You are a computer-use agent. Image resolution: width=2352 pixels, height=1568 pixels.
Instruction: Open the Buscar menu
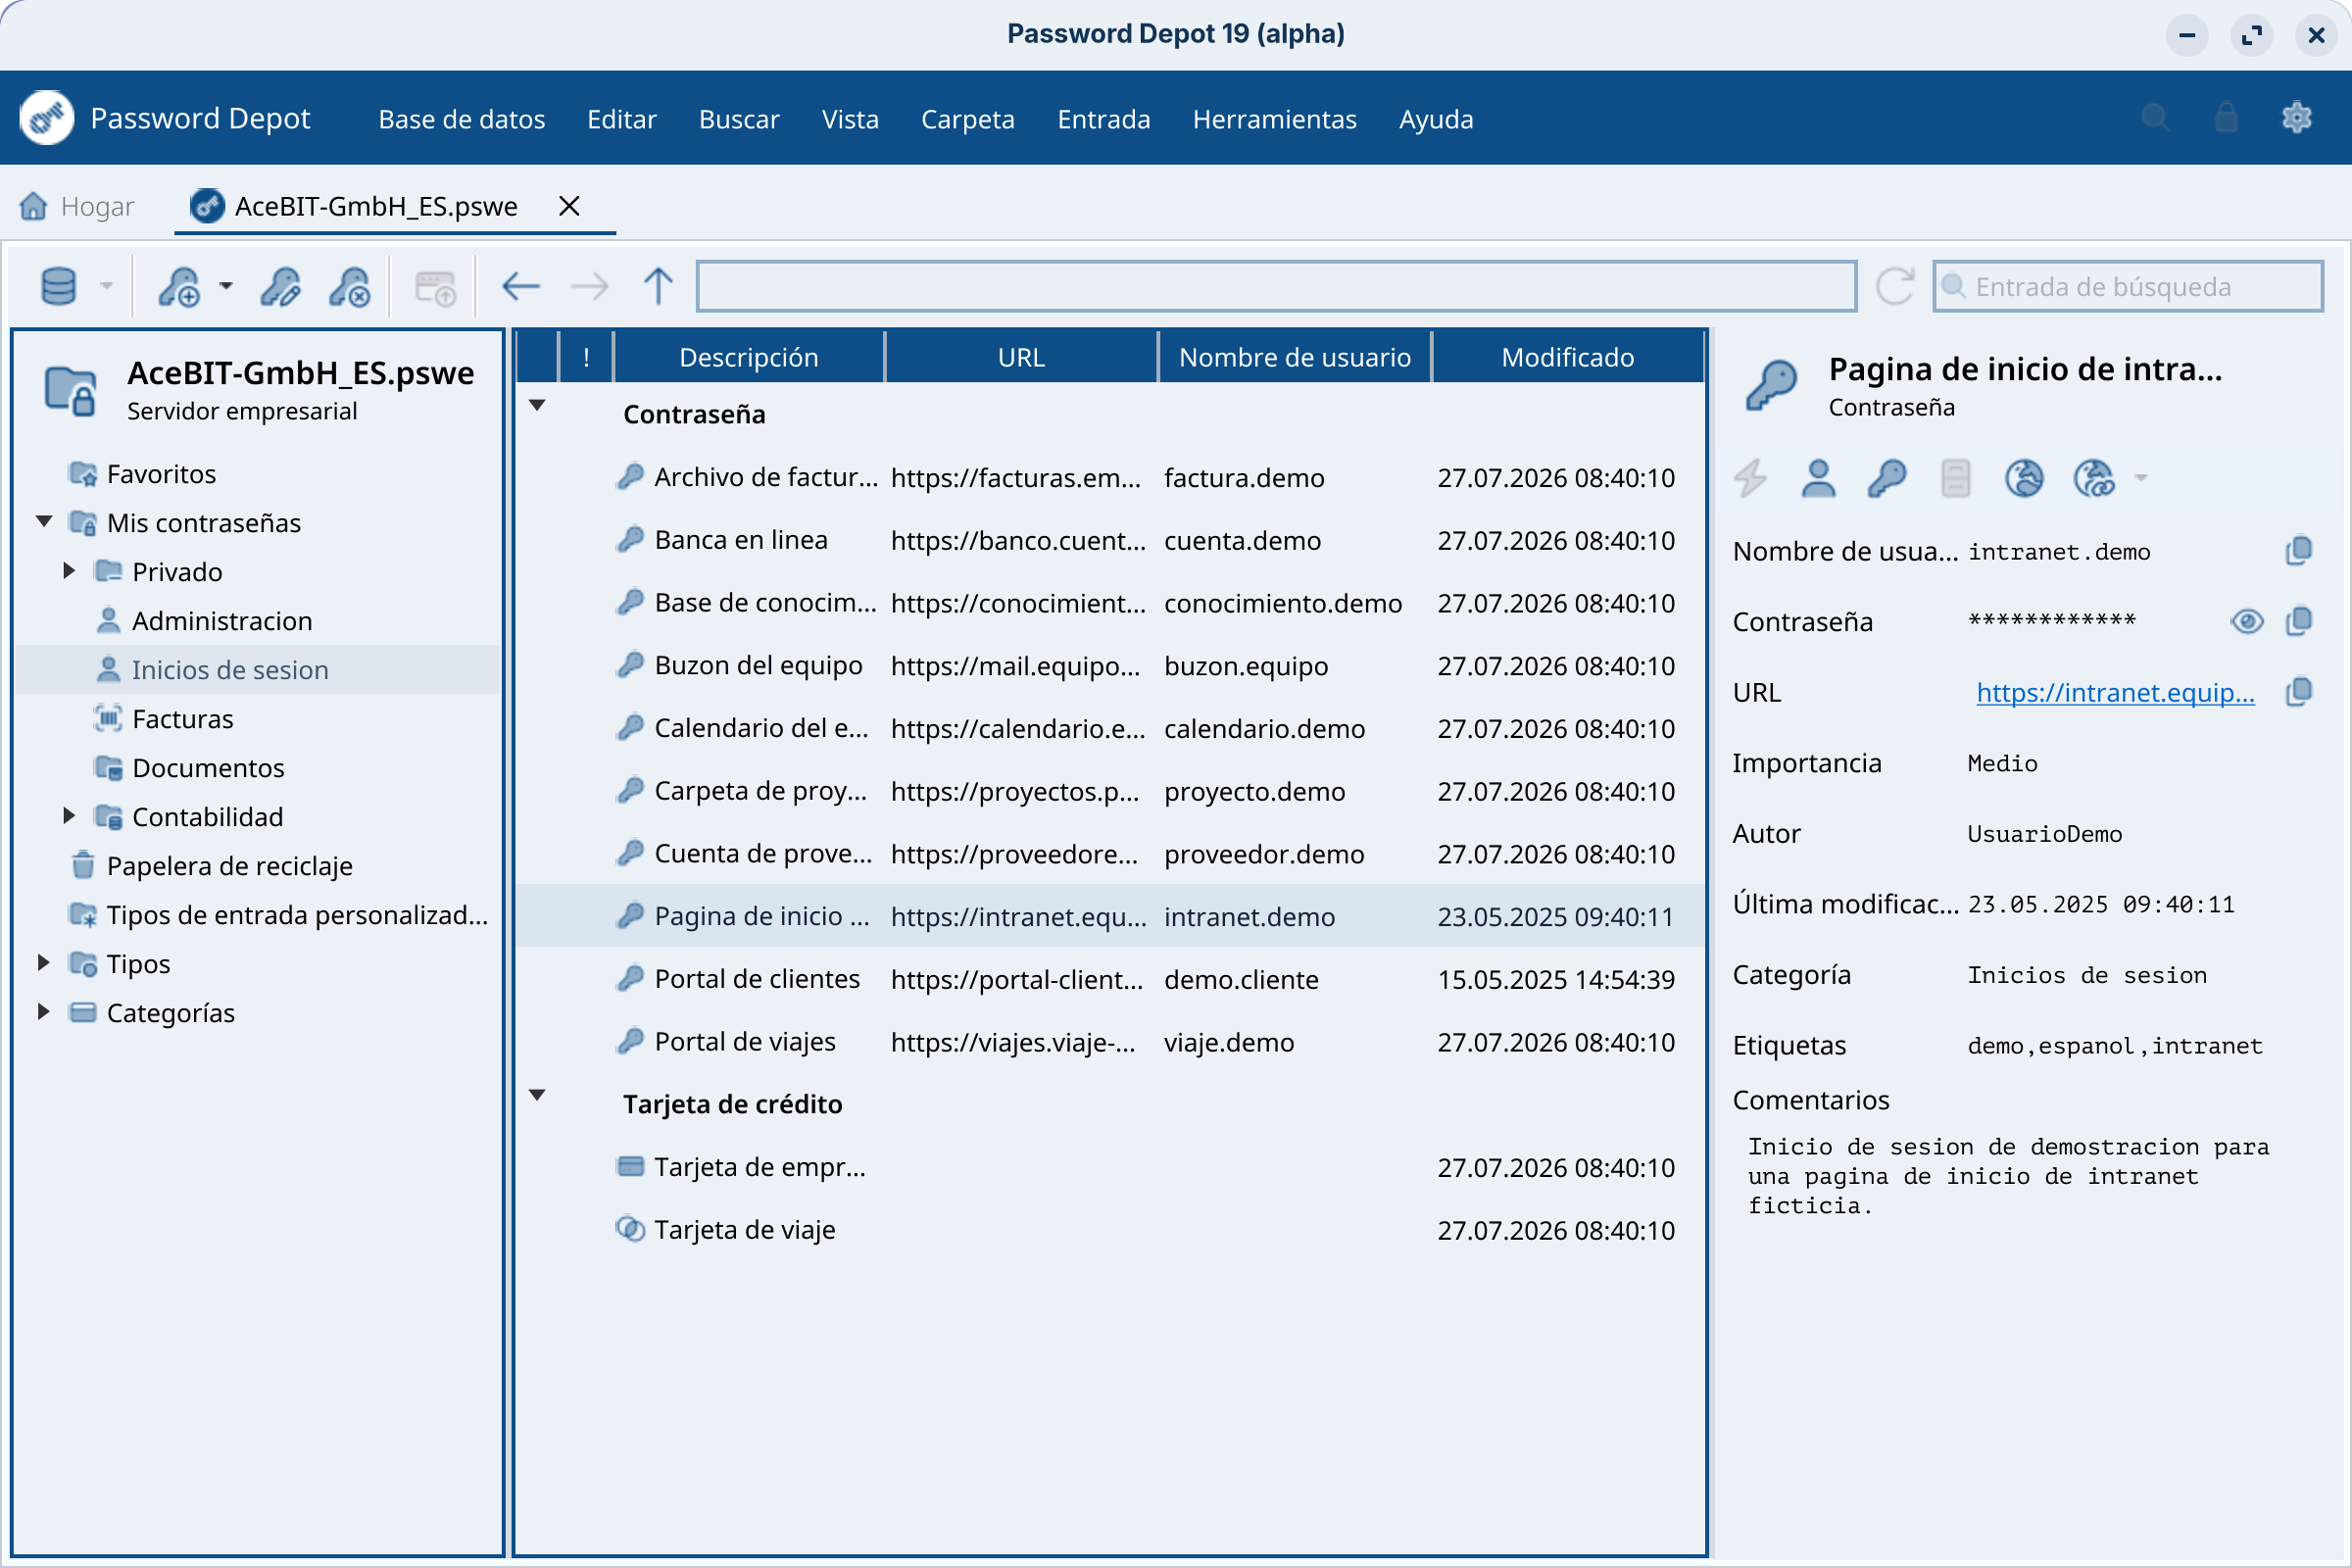pyautogui.click(x=739, y=119)
